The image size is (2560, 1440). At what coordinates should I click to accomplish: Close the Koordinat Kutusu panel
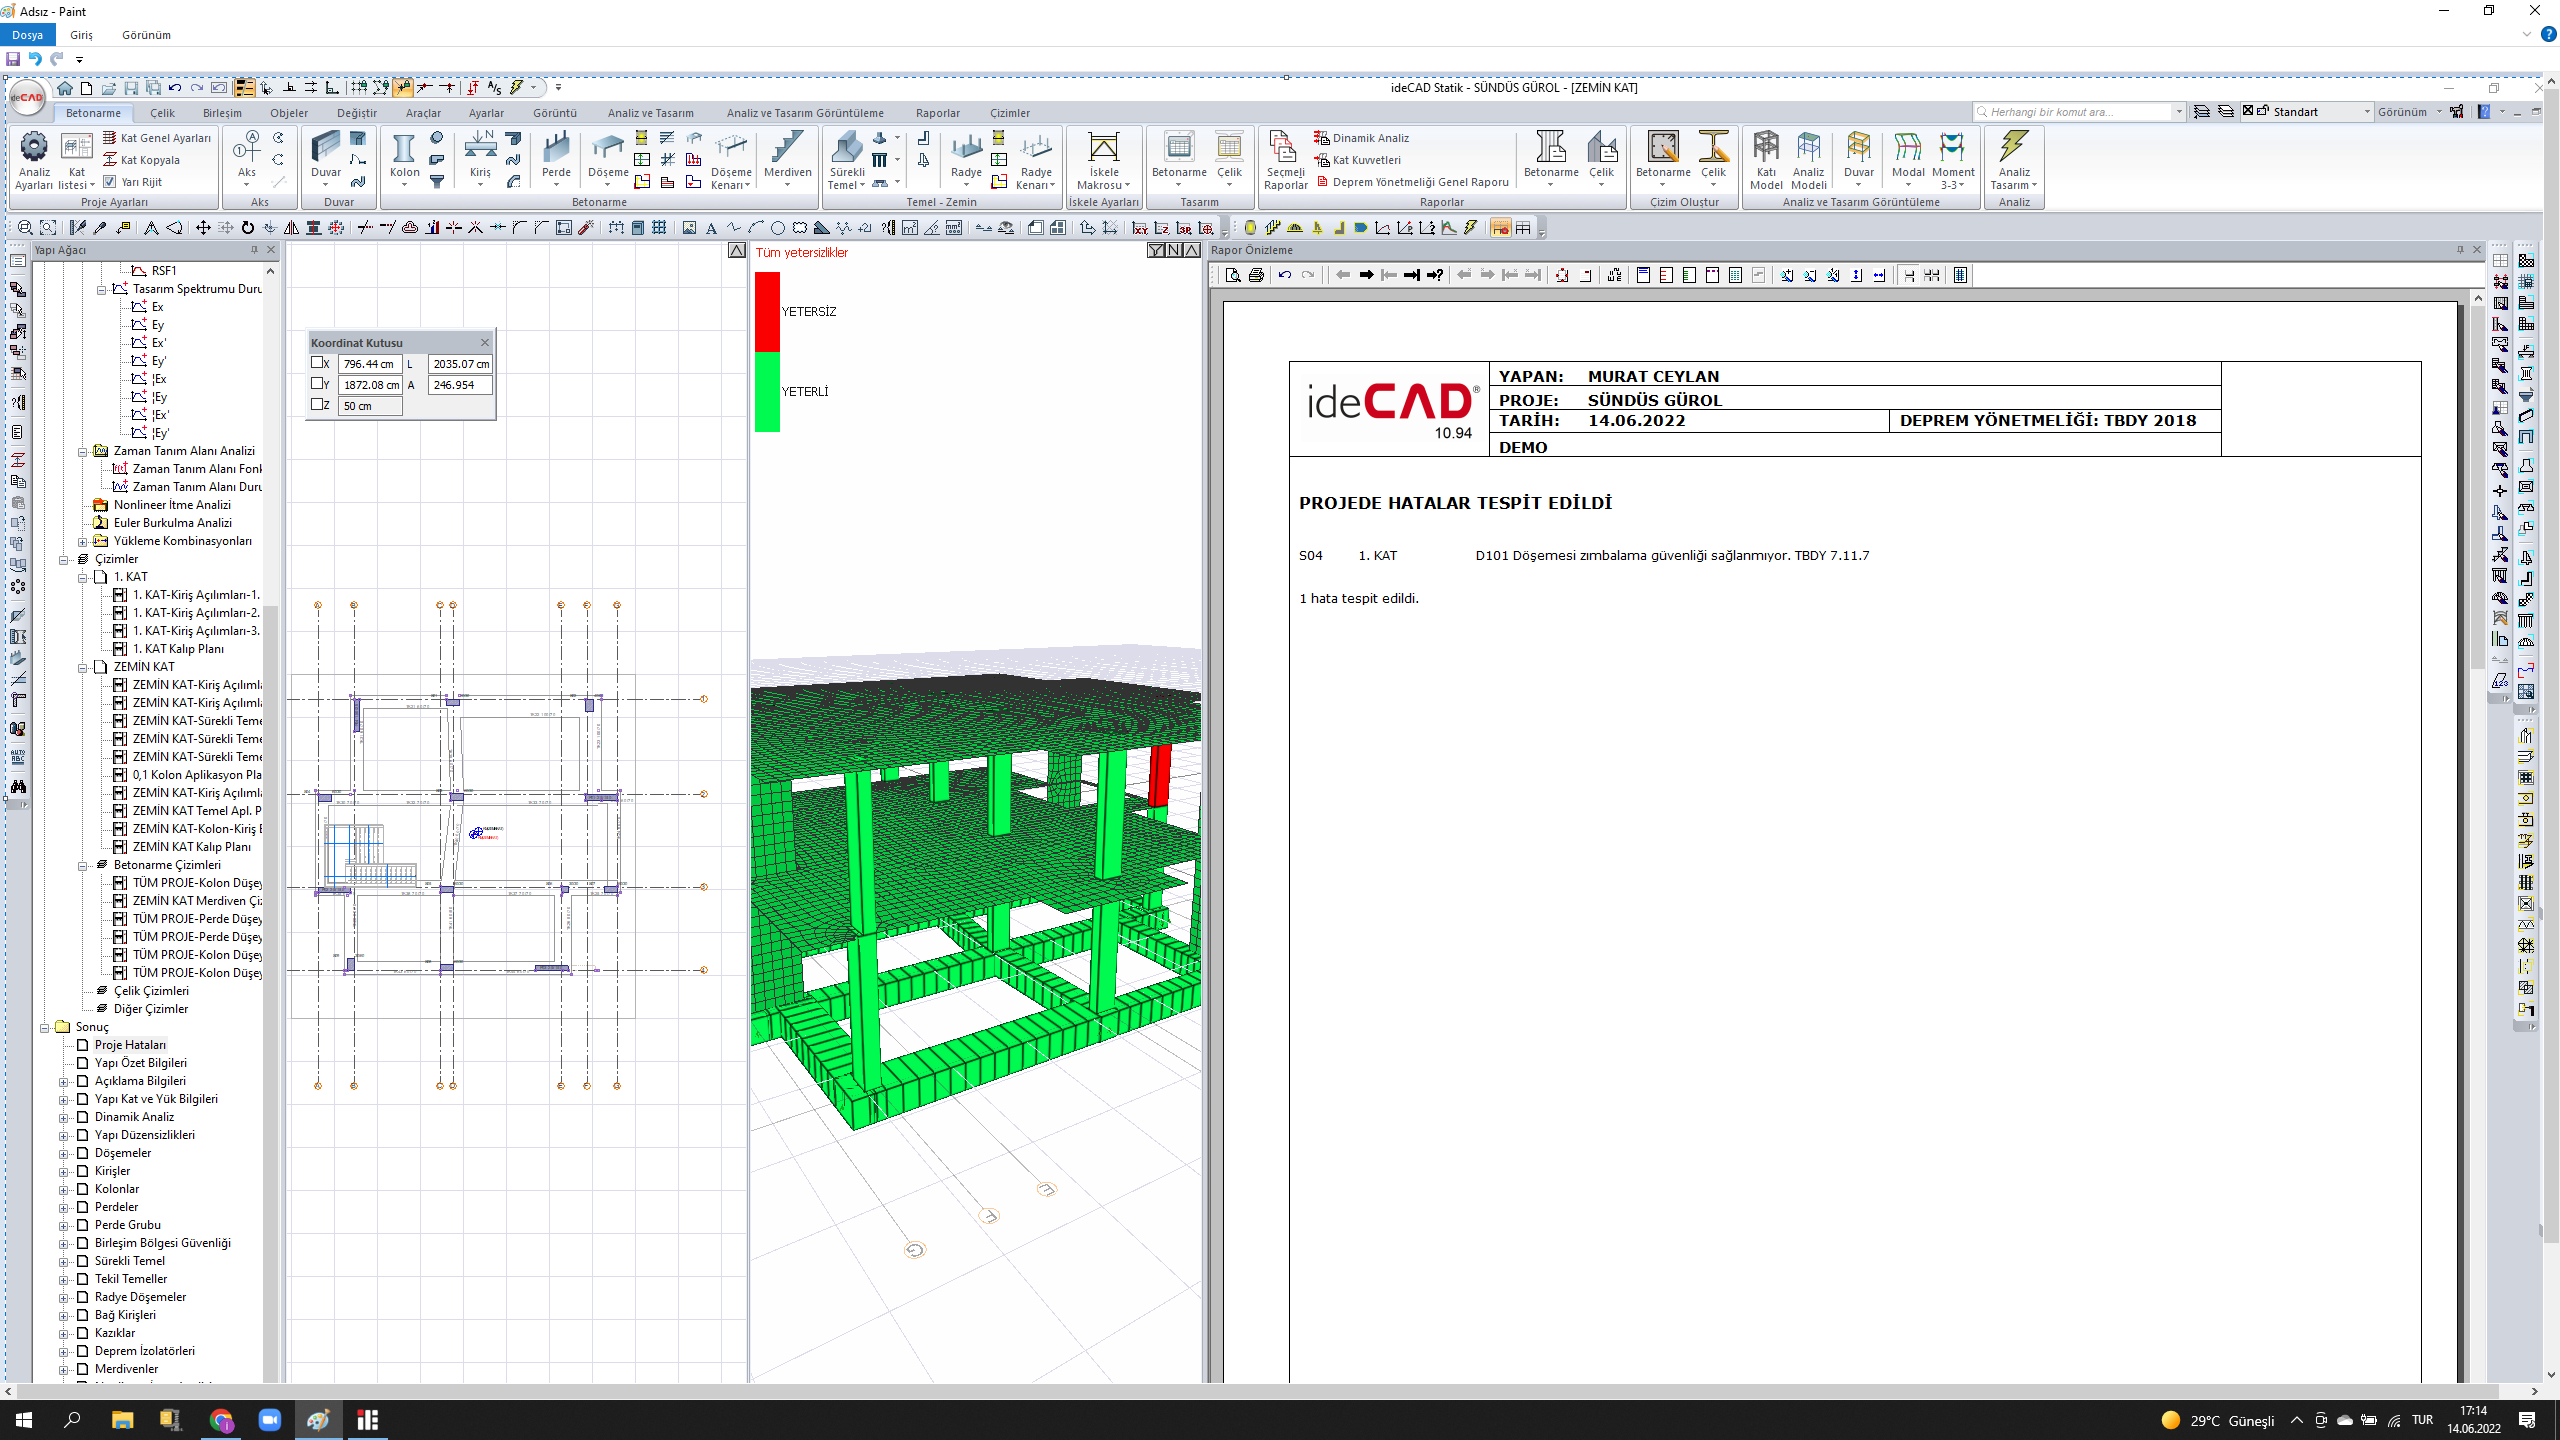485,342
